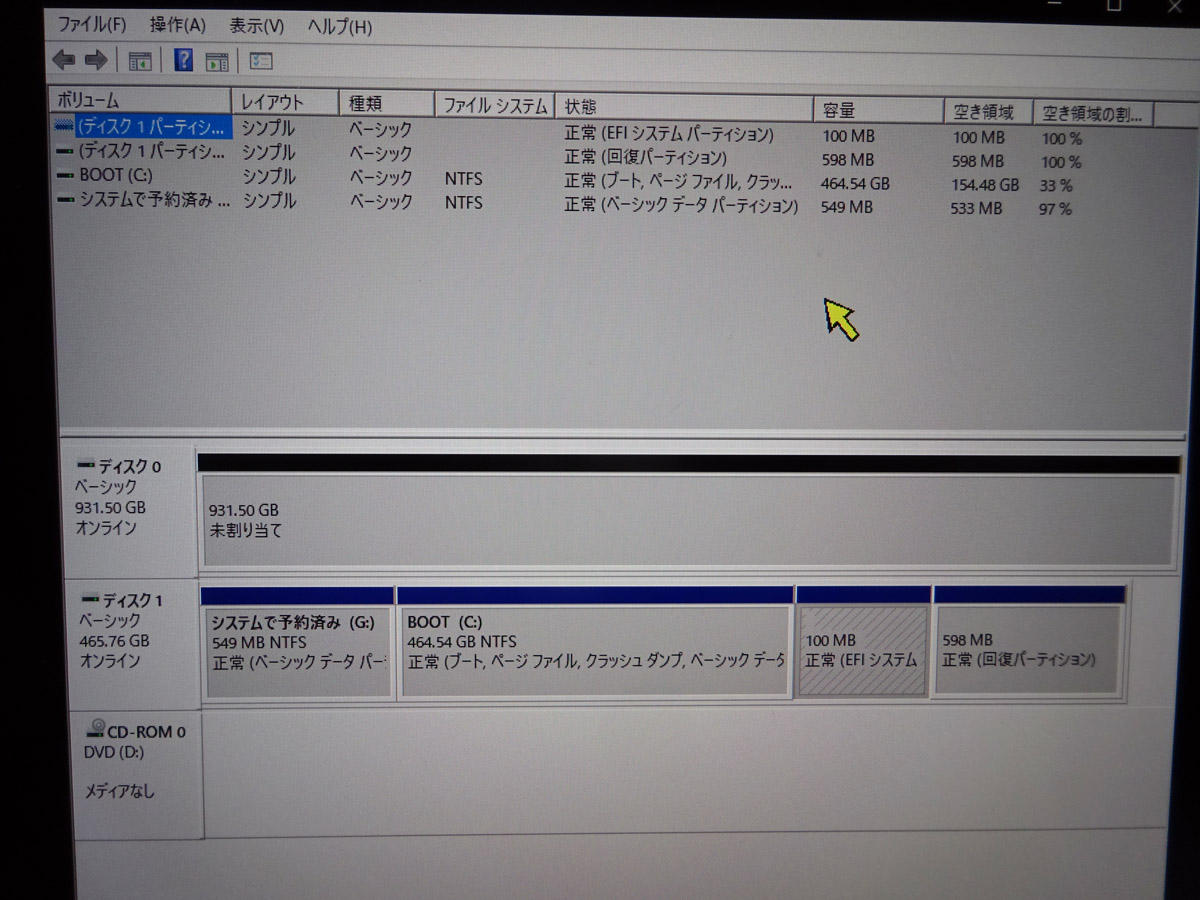Click the システムで予約済み volume drive icon
Screen dimensions: 1200x900
point(65,200)
